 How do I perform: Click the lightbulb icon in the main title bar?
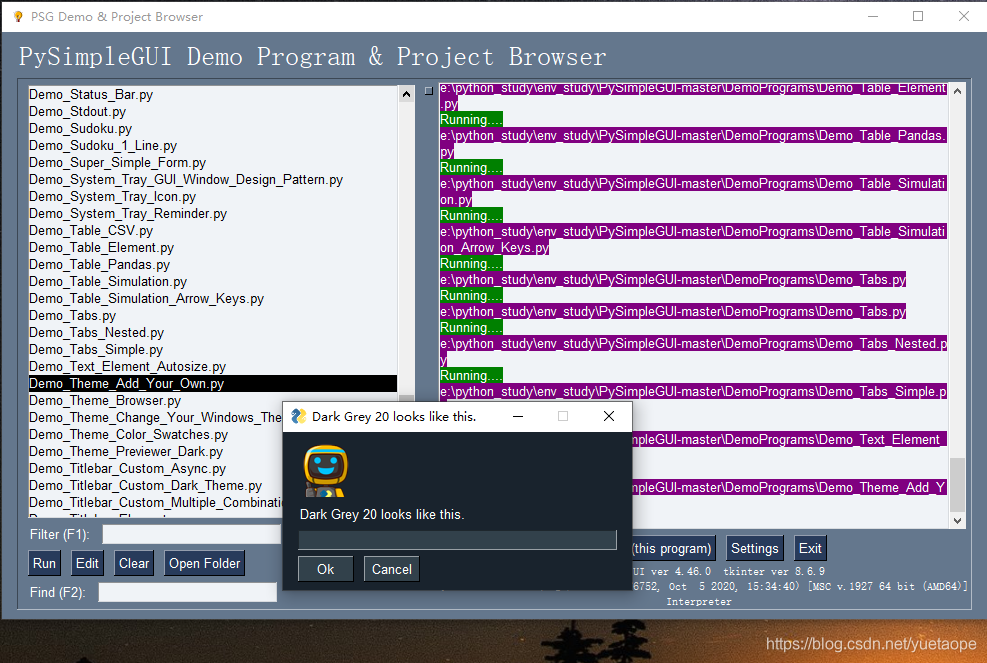coord(18,16)
